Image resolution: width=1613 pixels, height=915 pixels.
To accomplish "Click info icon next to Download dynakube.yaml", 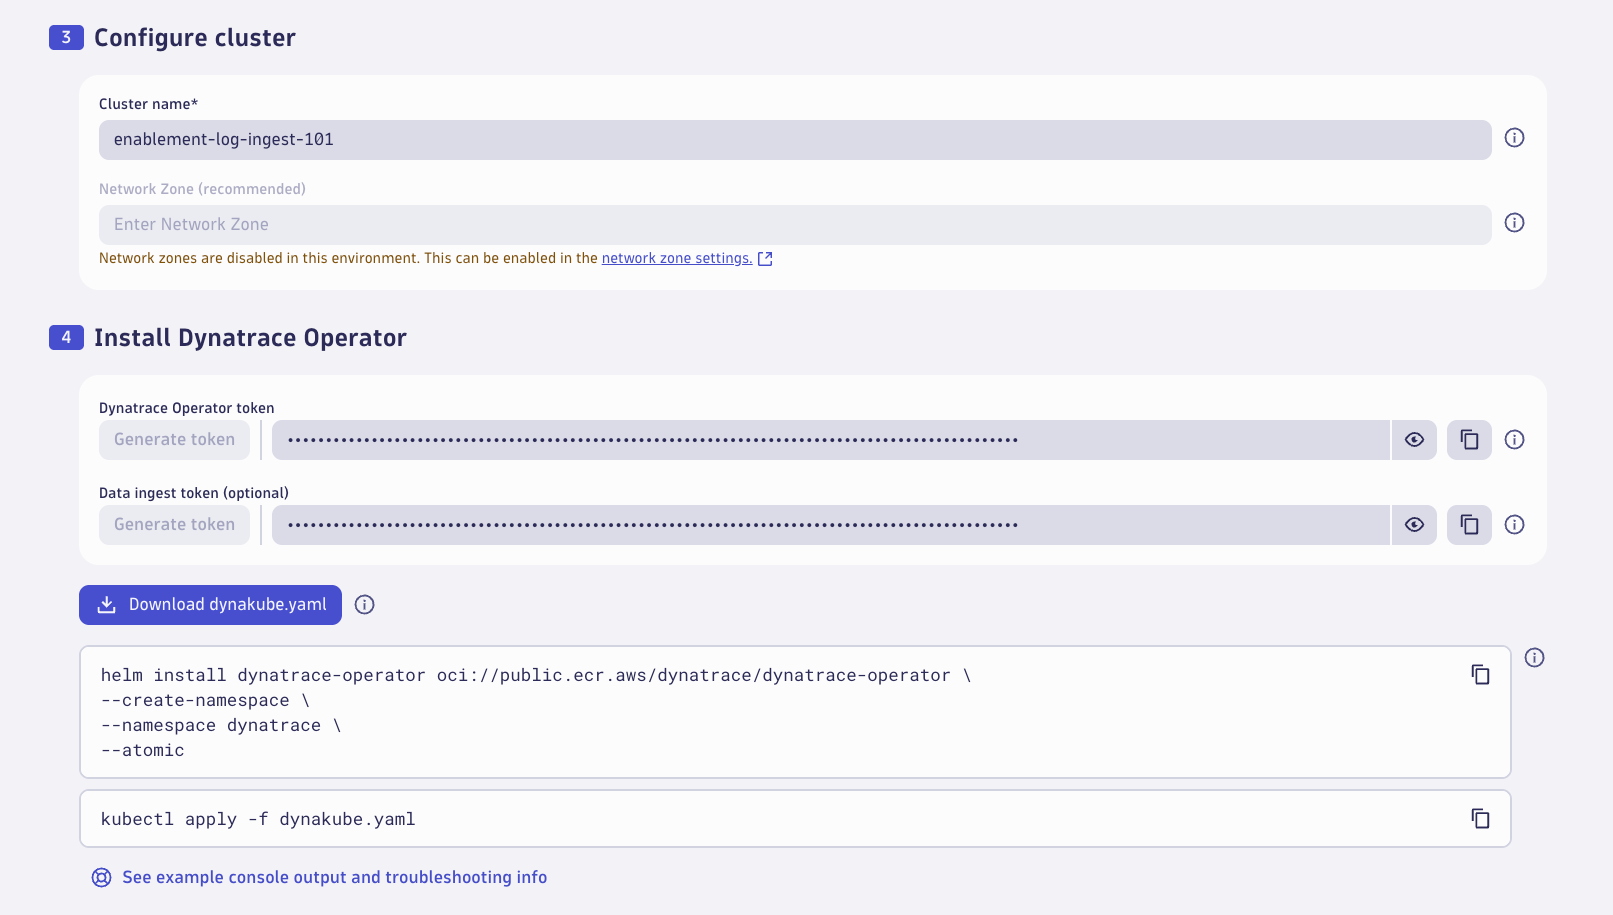I will coord(364,605).
